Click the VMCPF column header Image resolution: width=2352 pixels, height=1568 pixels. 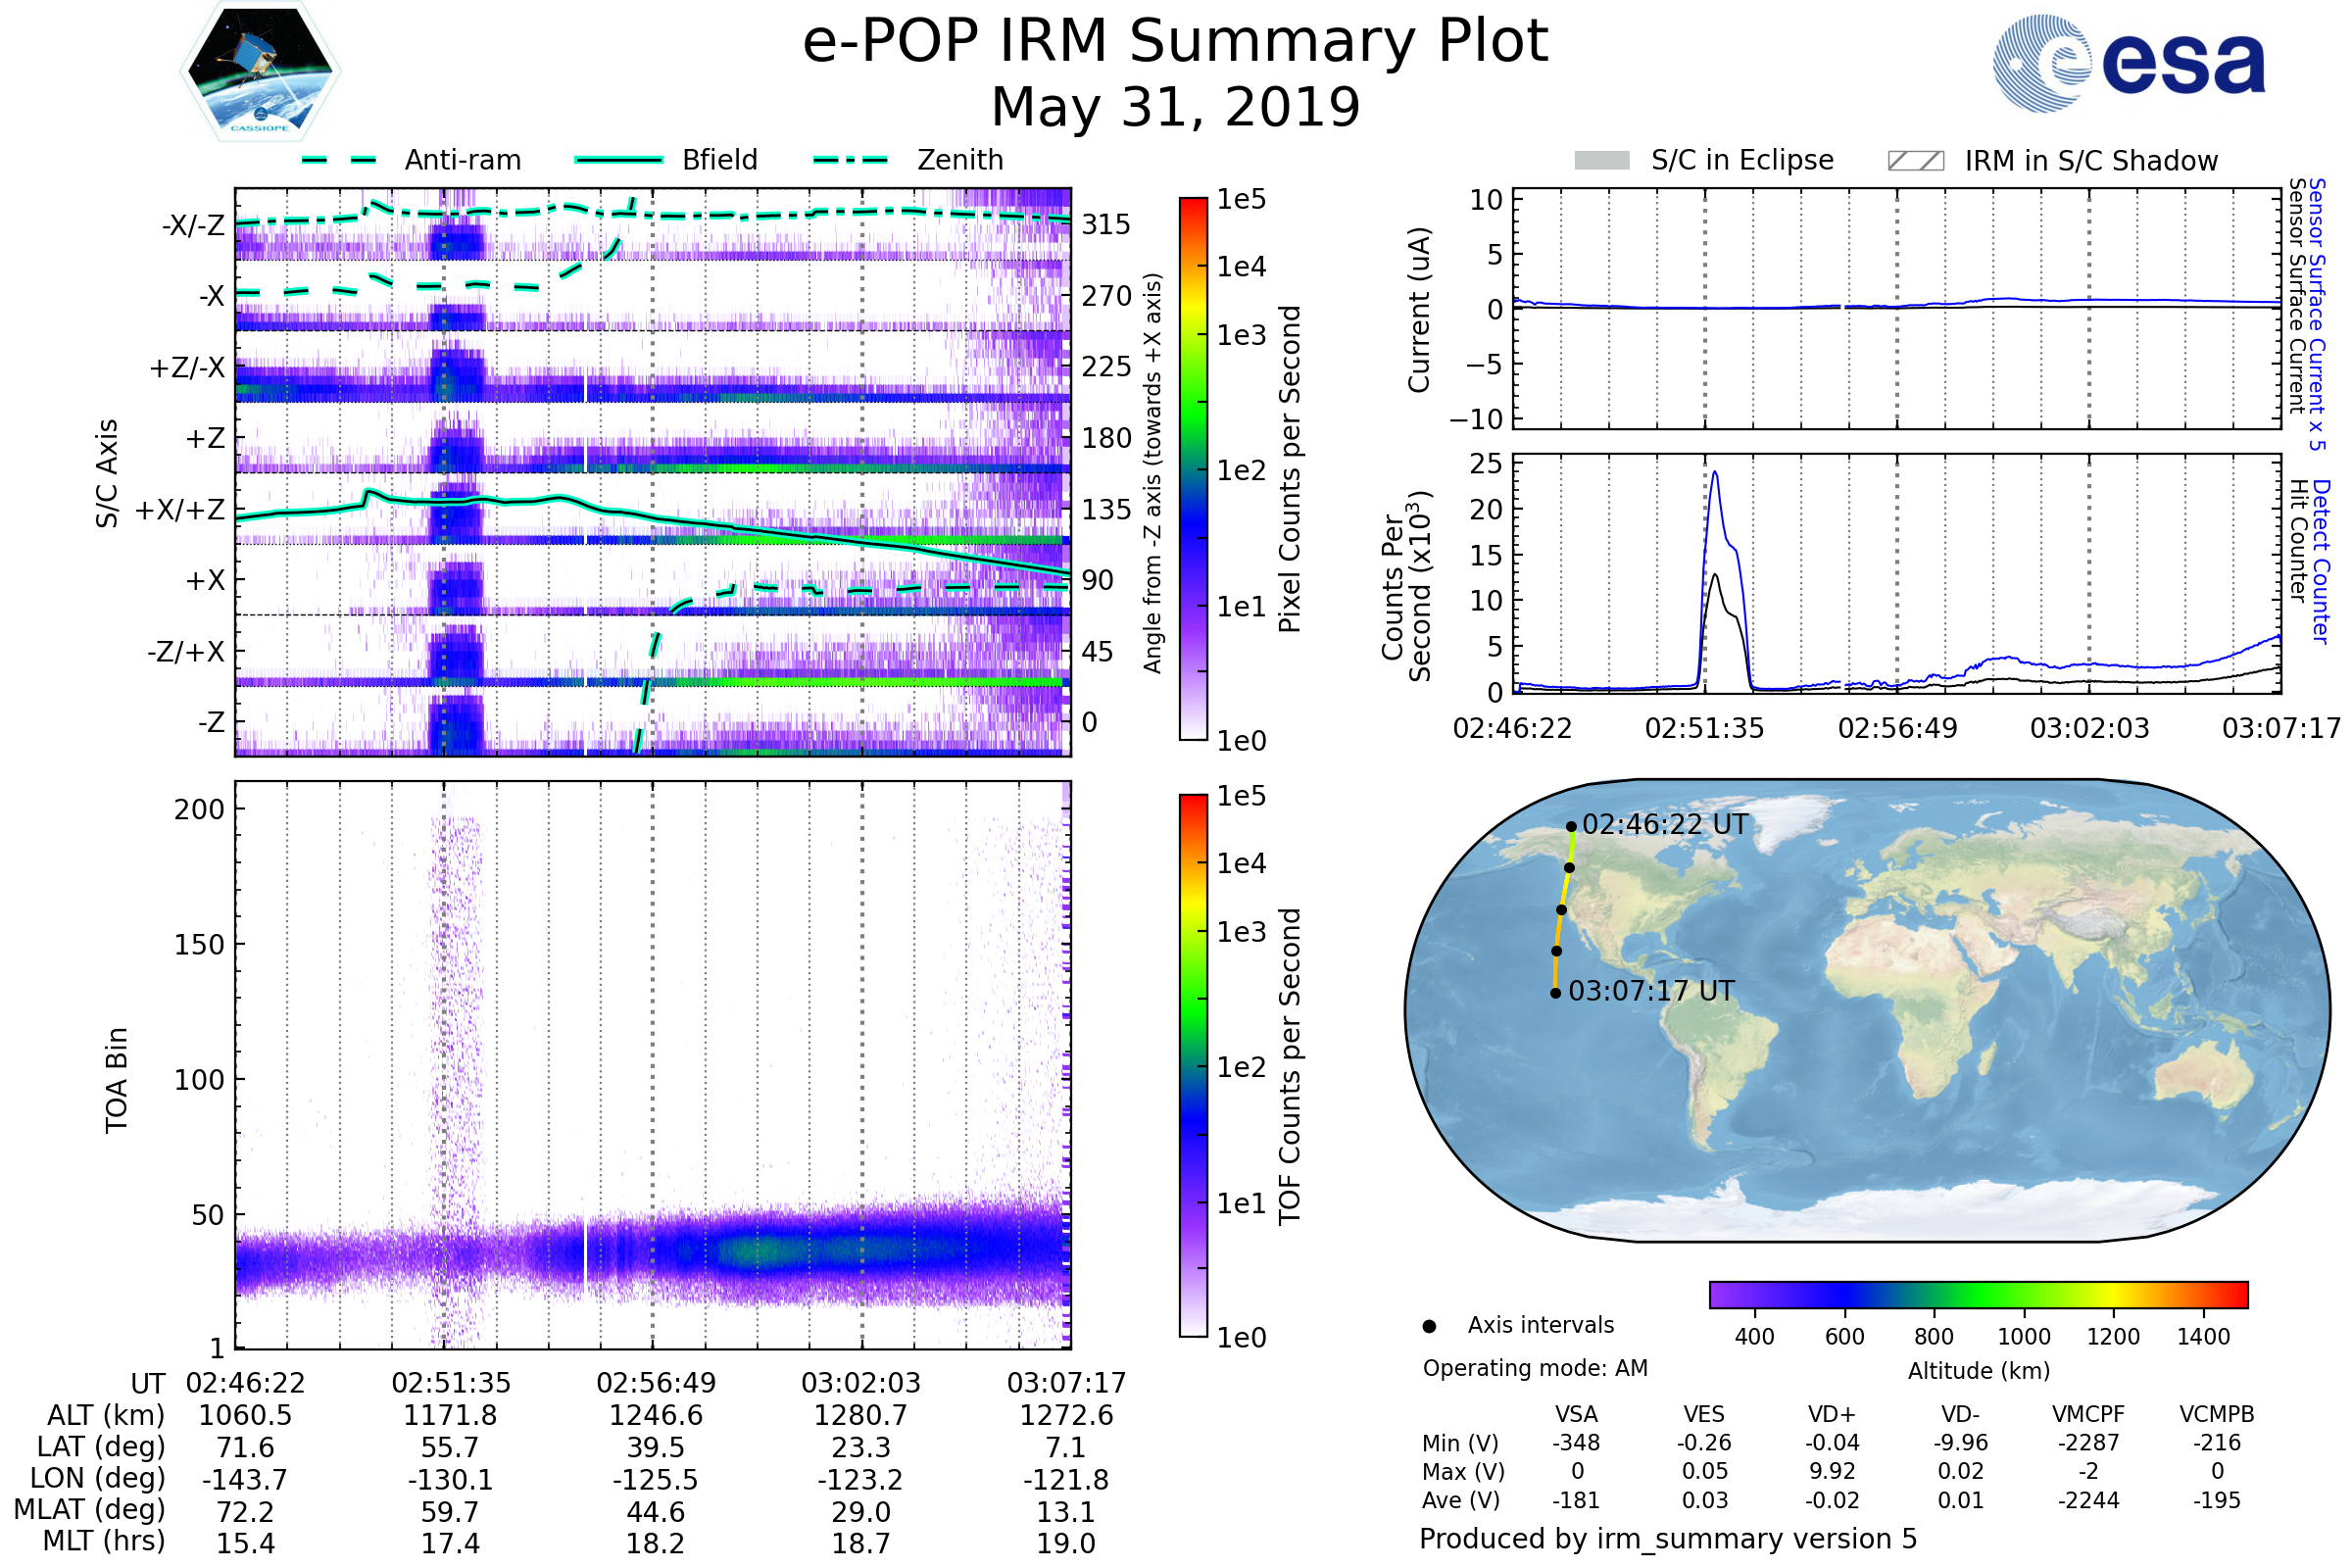click(x=2088, y=1414)
